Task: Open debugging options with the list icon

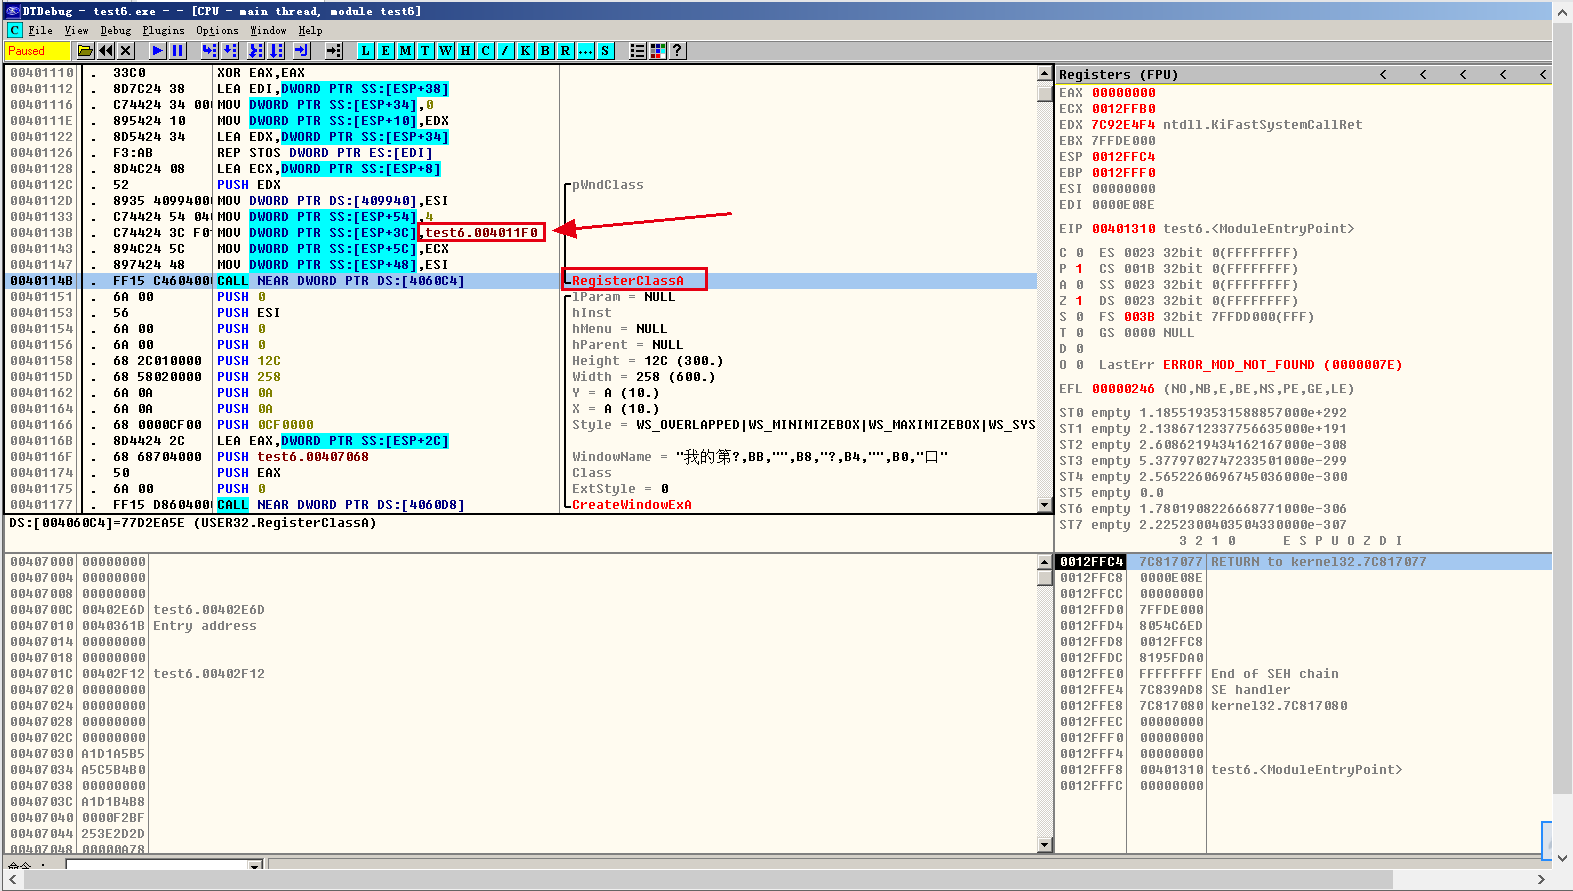Action: [638, 51]
